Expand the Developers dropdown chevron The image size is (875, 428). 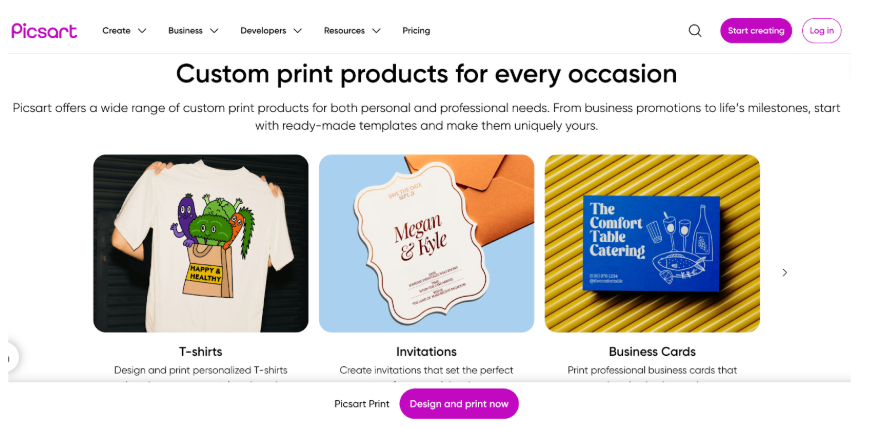[x=297, y=31]
